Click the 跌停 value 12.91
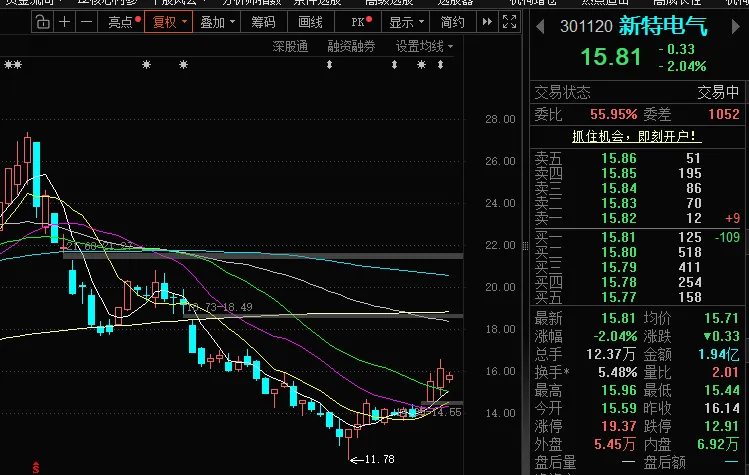The image size is (749, 475). (722, 426)
